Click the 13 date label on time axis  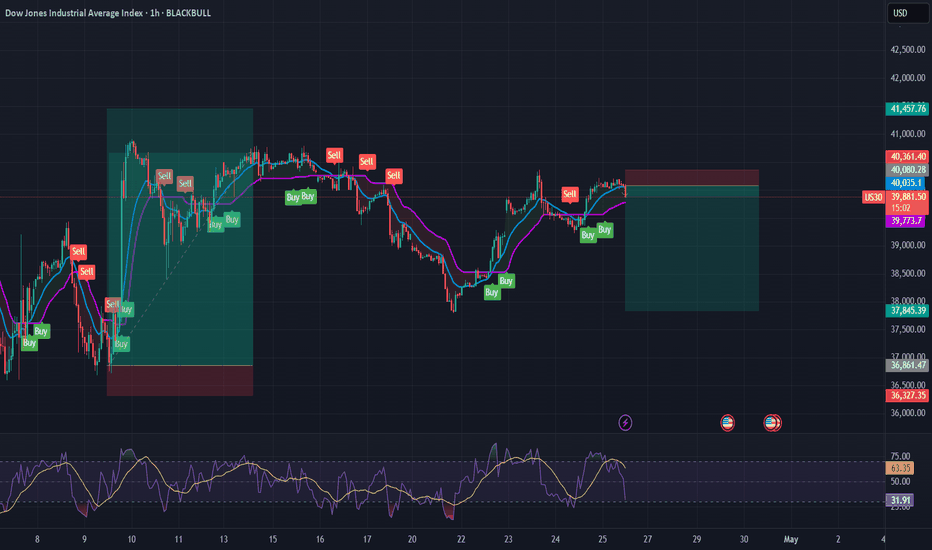tap(223, 539)
